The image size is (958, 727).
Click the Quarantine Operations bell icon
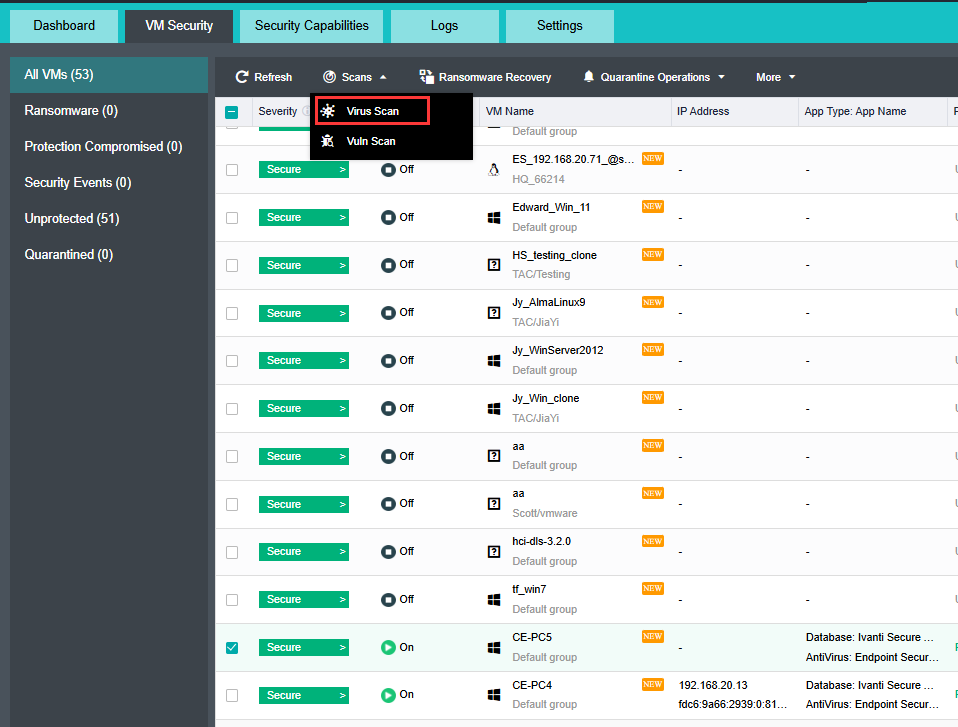tap(588, 77)
